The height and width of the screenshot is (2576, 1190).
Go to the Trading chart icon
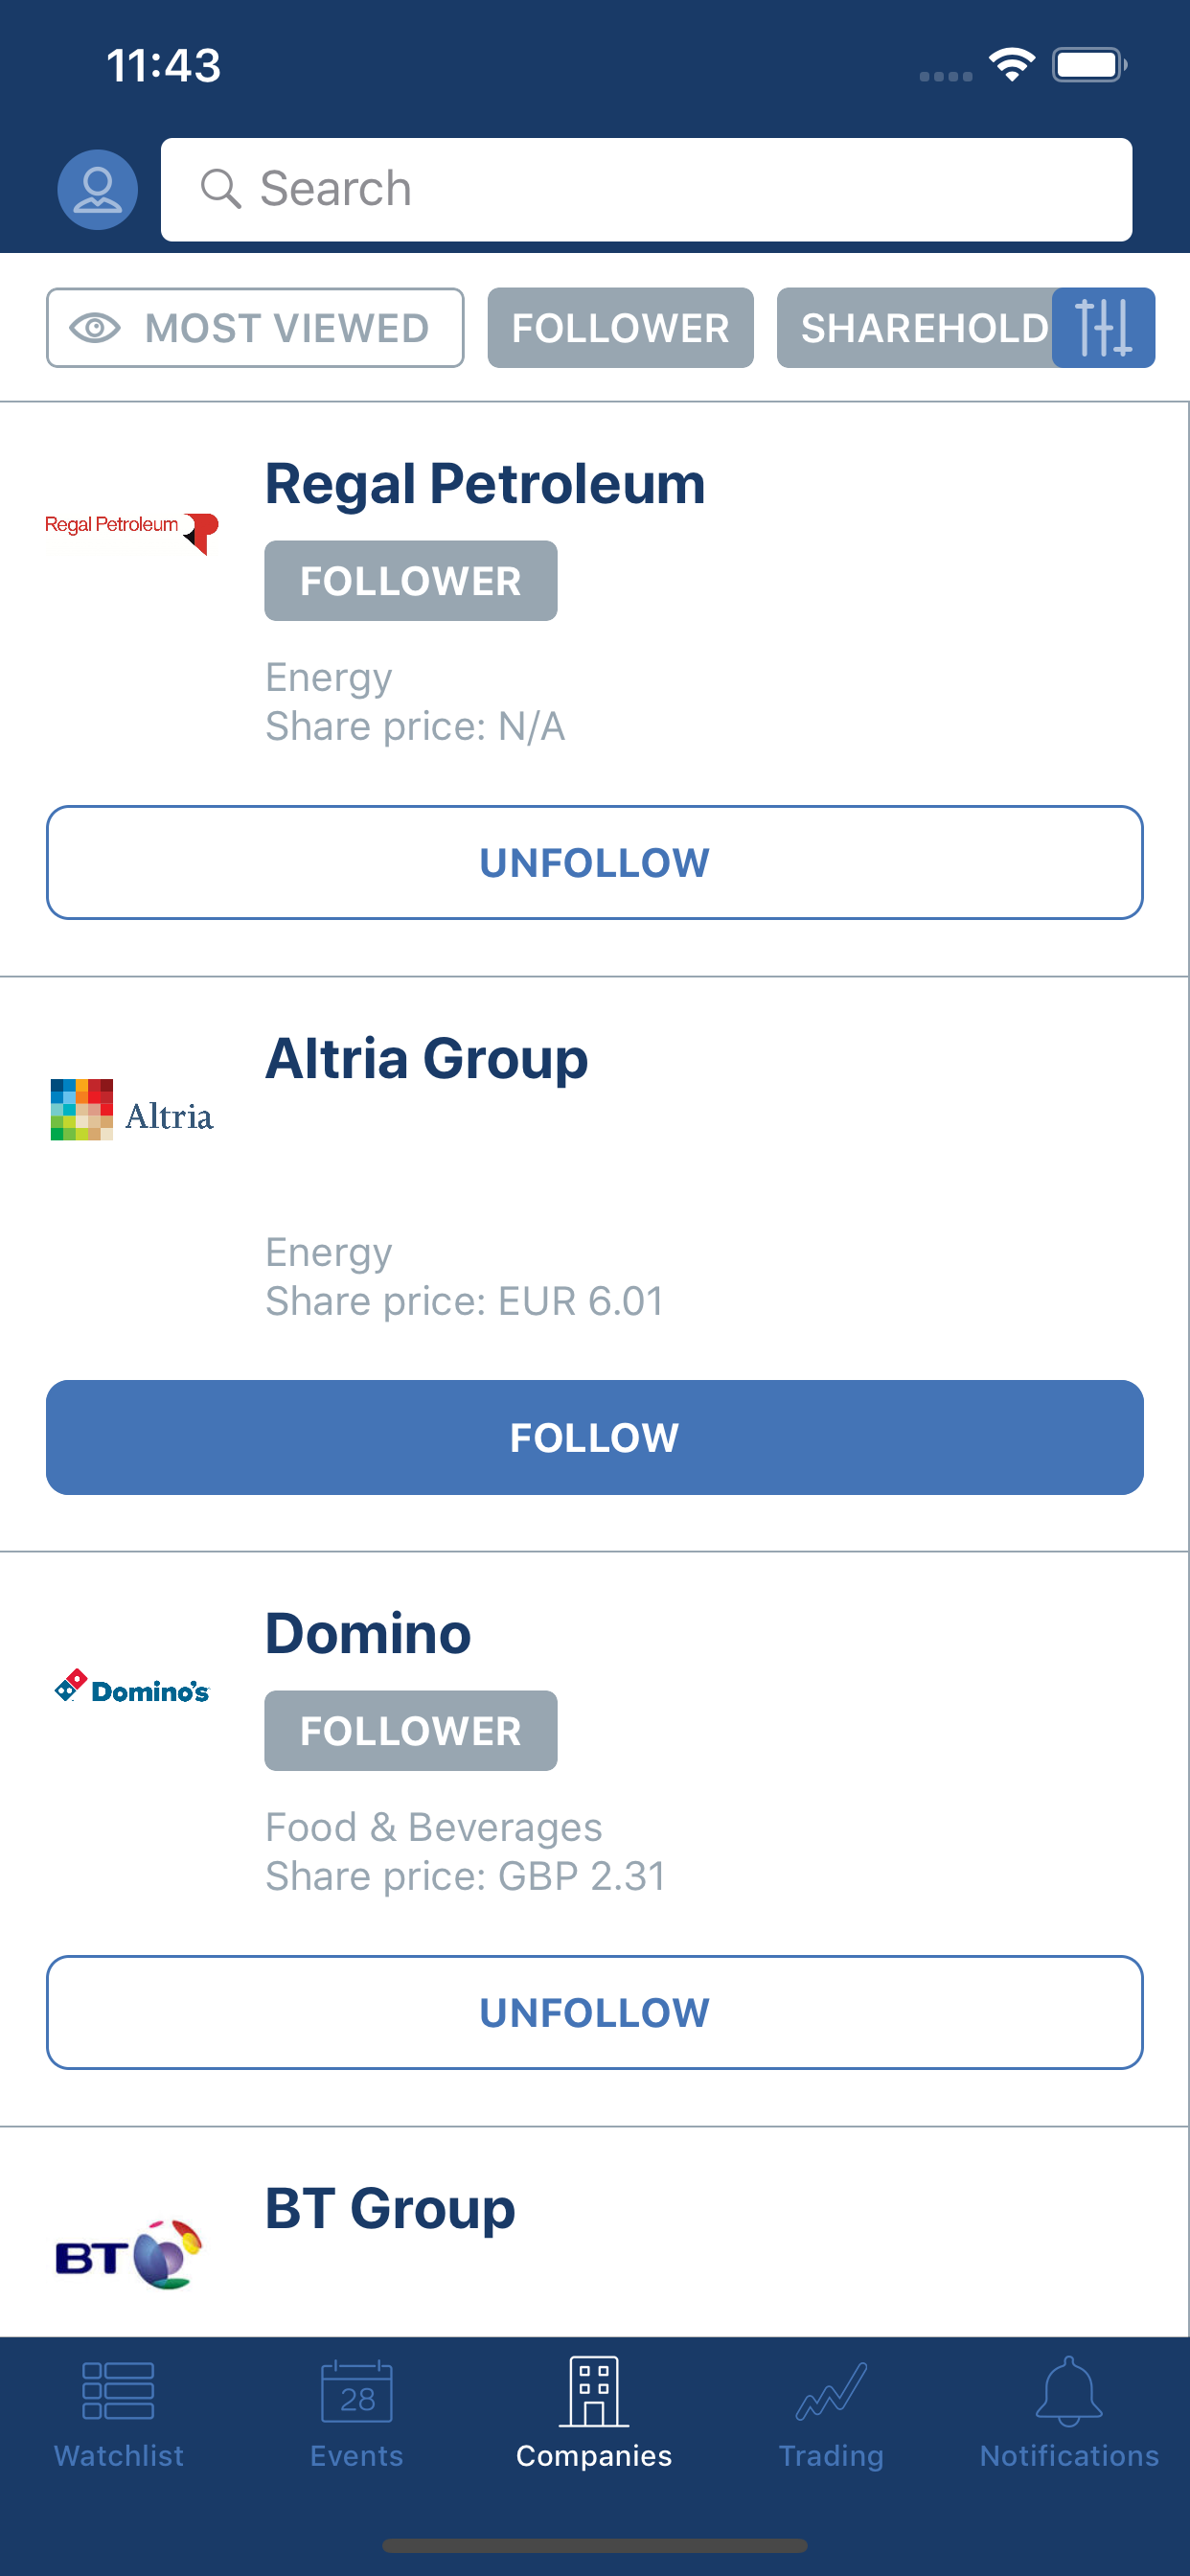point(831,2391)
